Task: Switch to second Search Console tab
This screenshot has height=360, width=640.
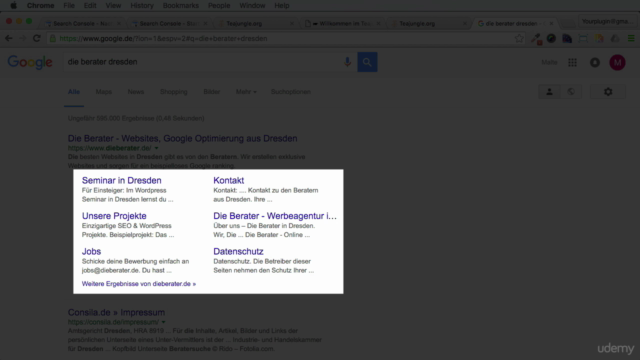Action: click(x=169, y=23)
